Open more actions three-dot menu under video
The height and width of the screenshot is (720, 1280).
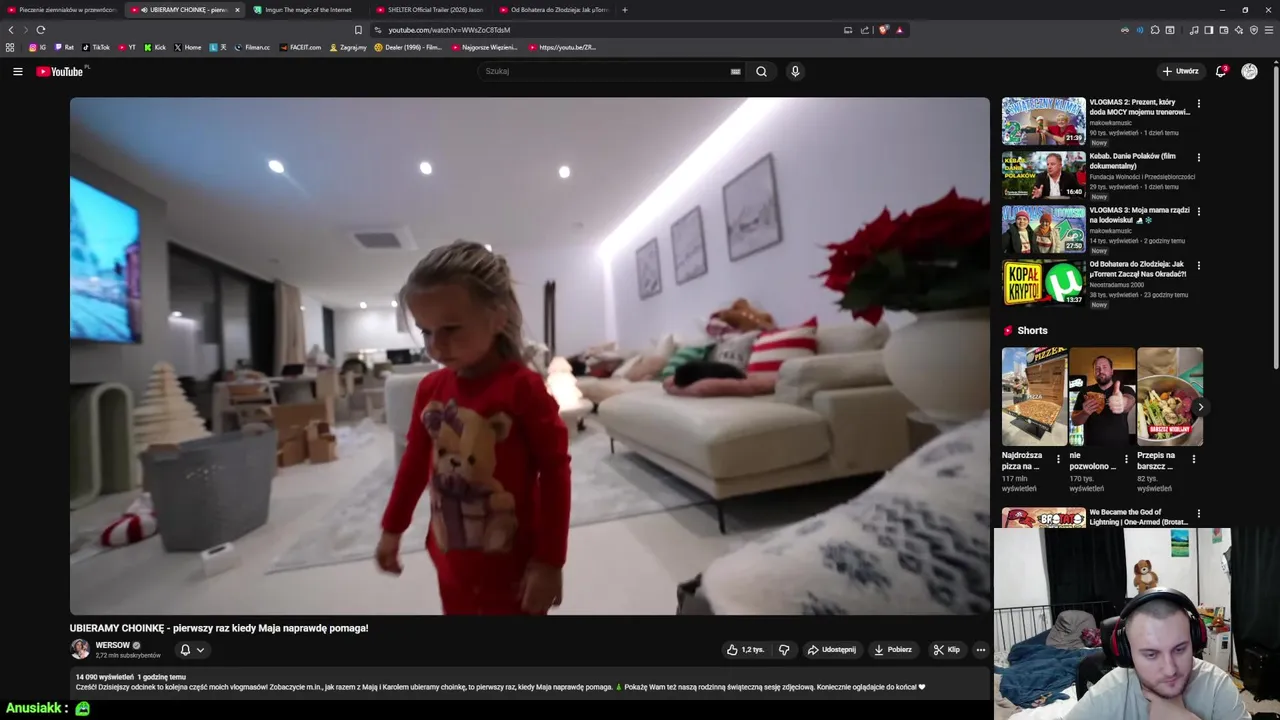point(980,650)
